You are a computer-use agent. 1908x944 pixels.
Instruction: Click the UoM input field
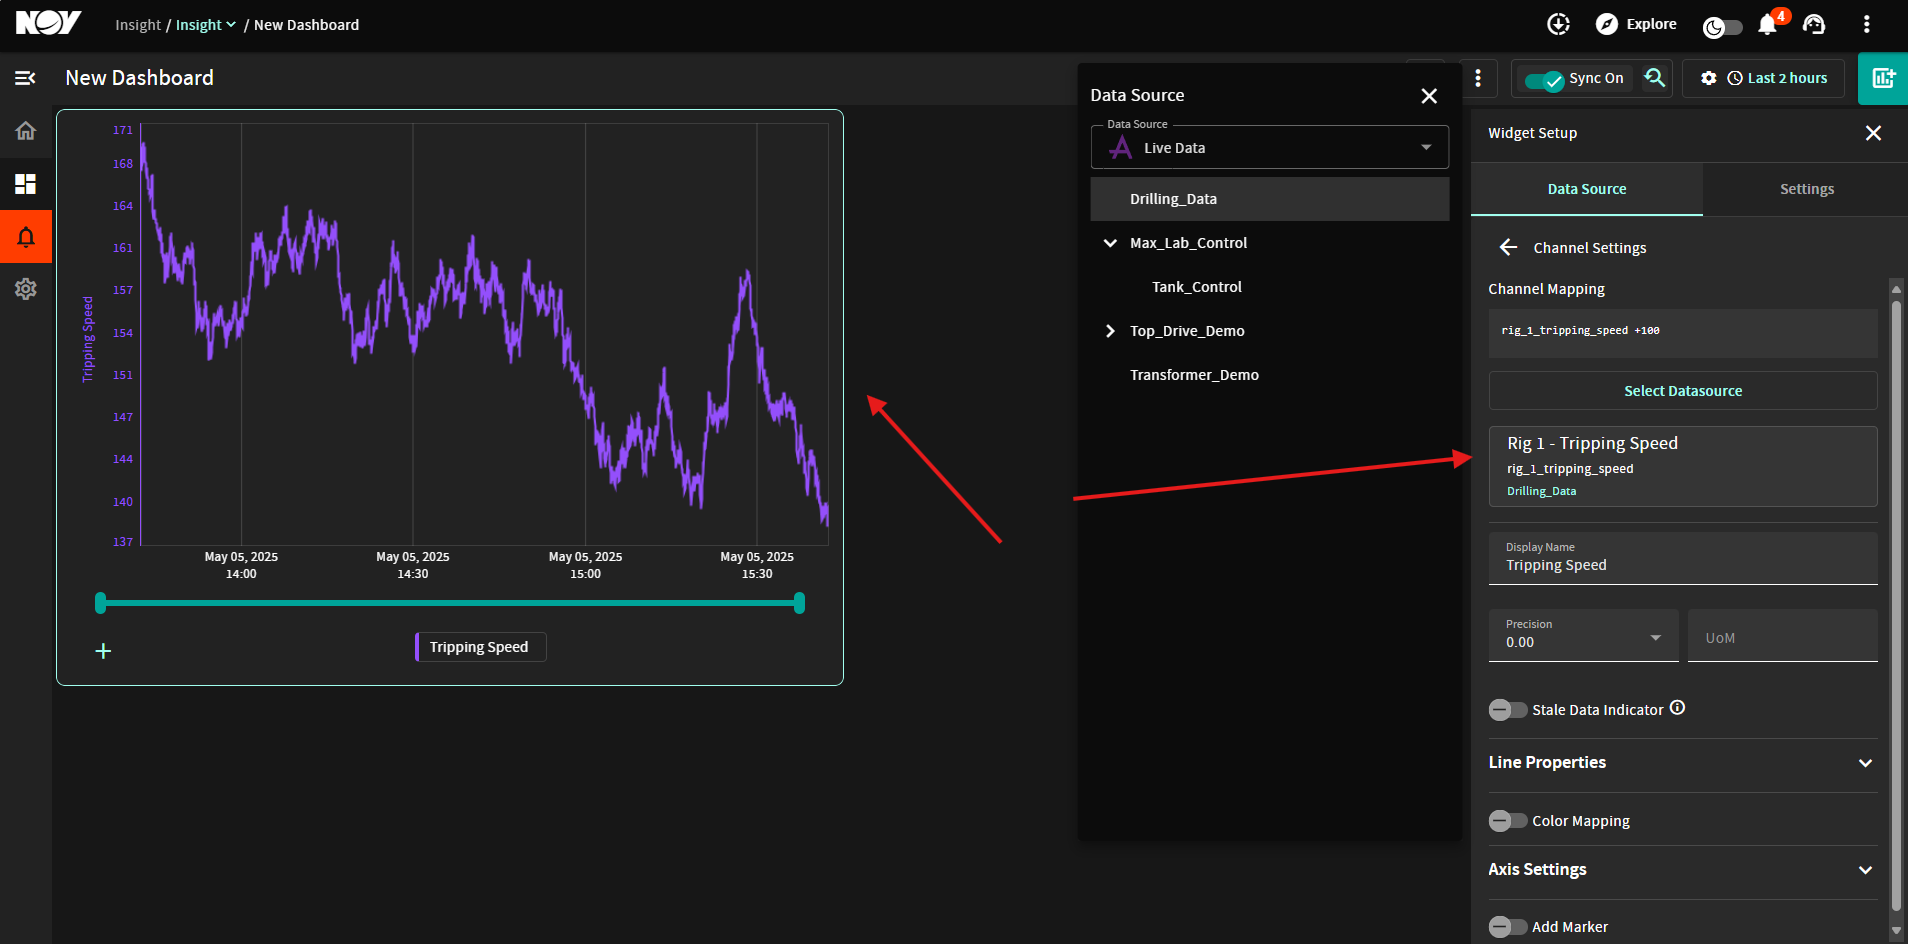pos(1782,636)
